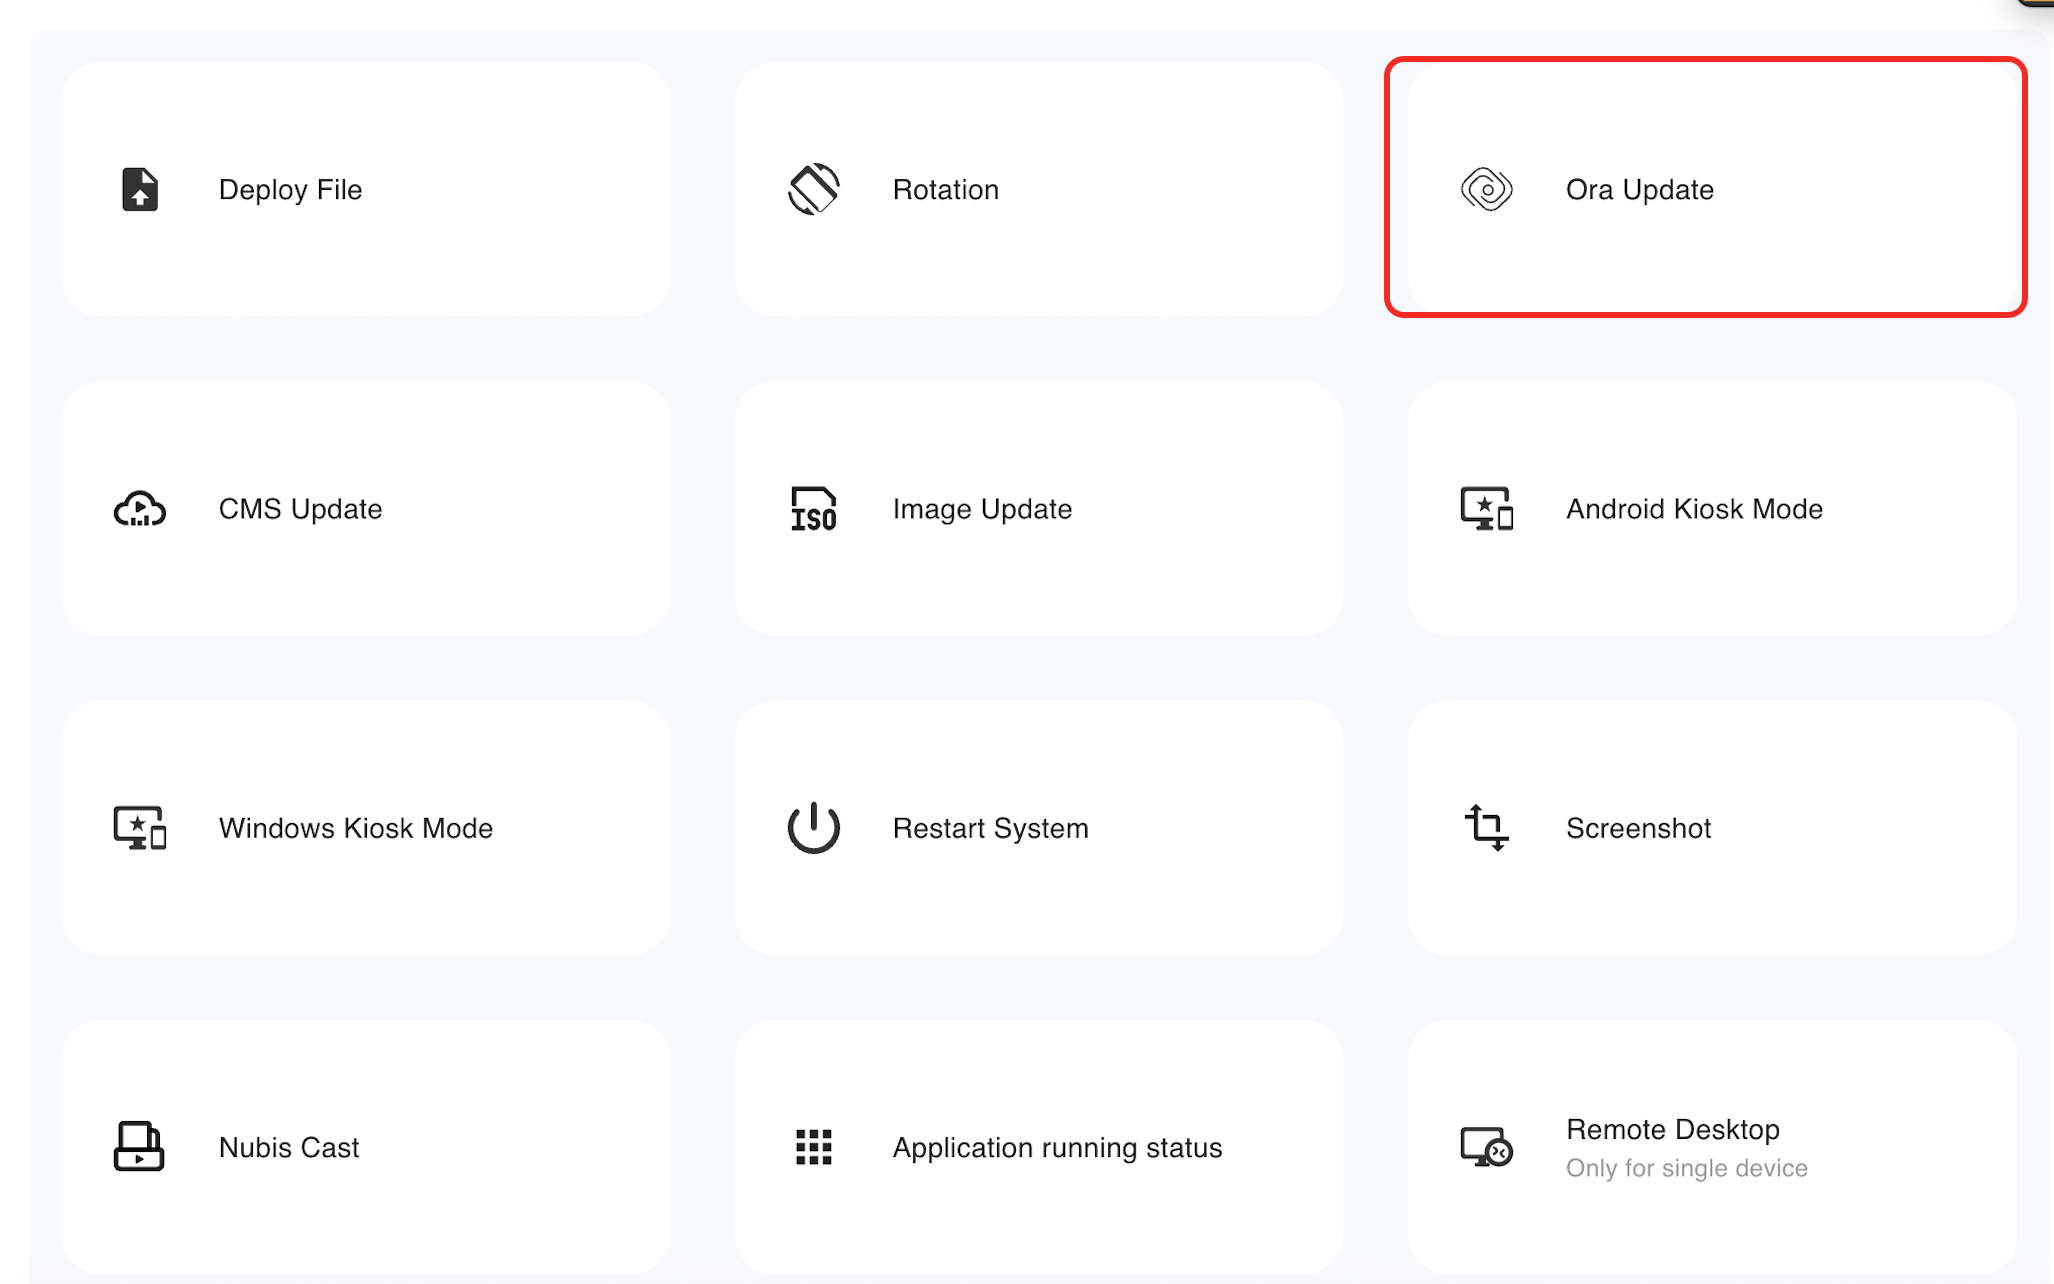Click the Nubis Cast icon
The width and height of the screenshot is (2054, 1284).
tap(139, 1147)
